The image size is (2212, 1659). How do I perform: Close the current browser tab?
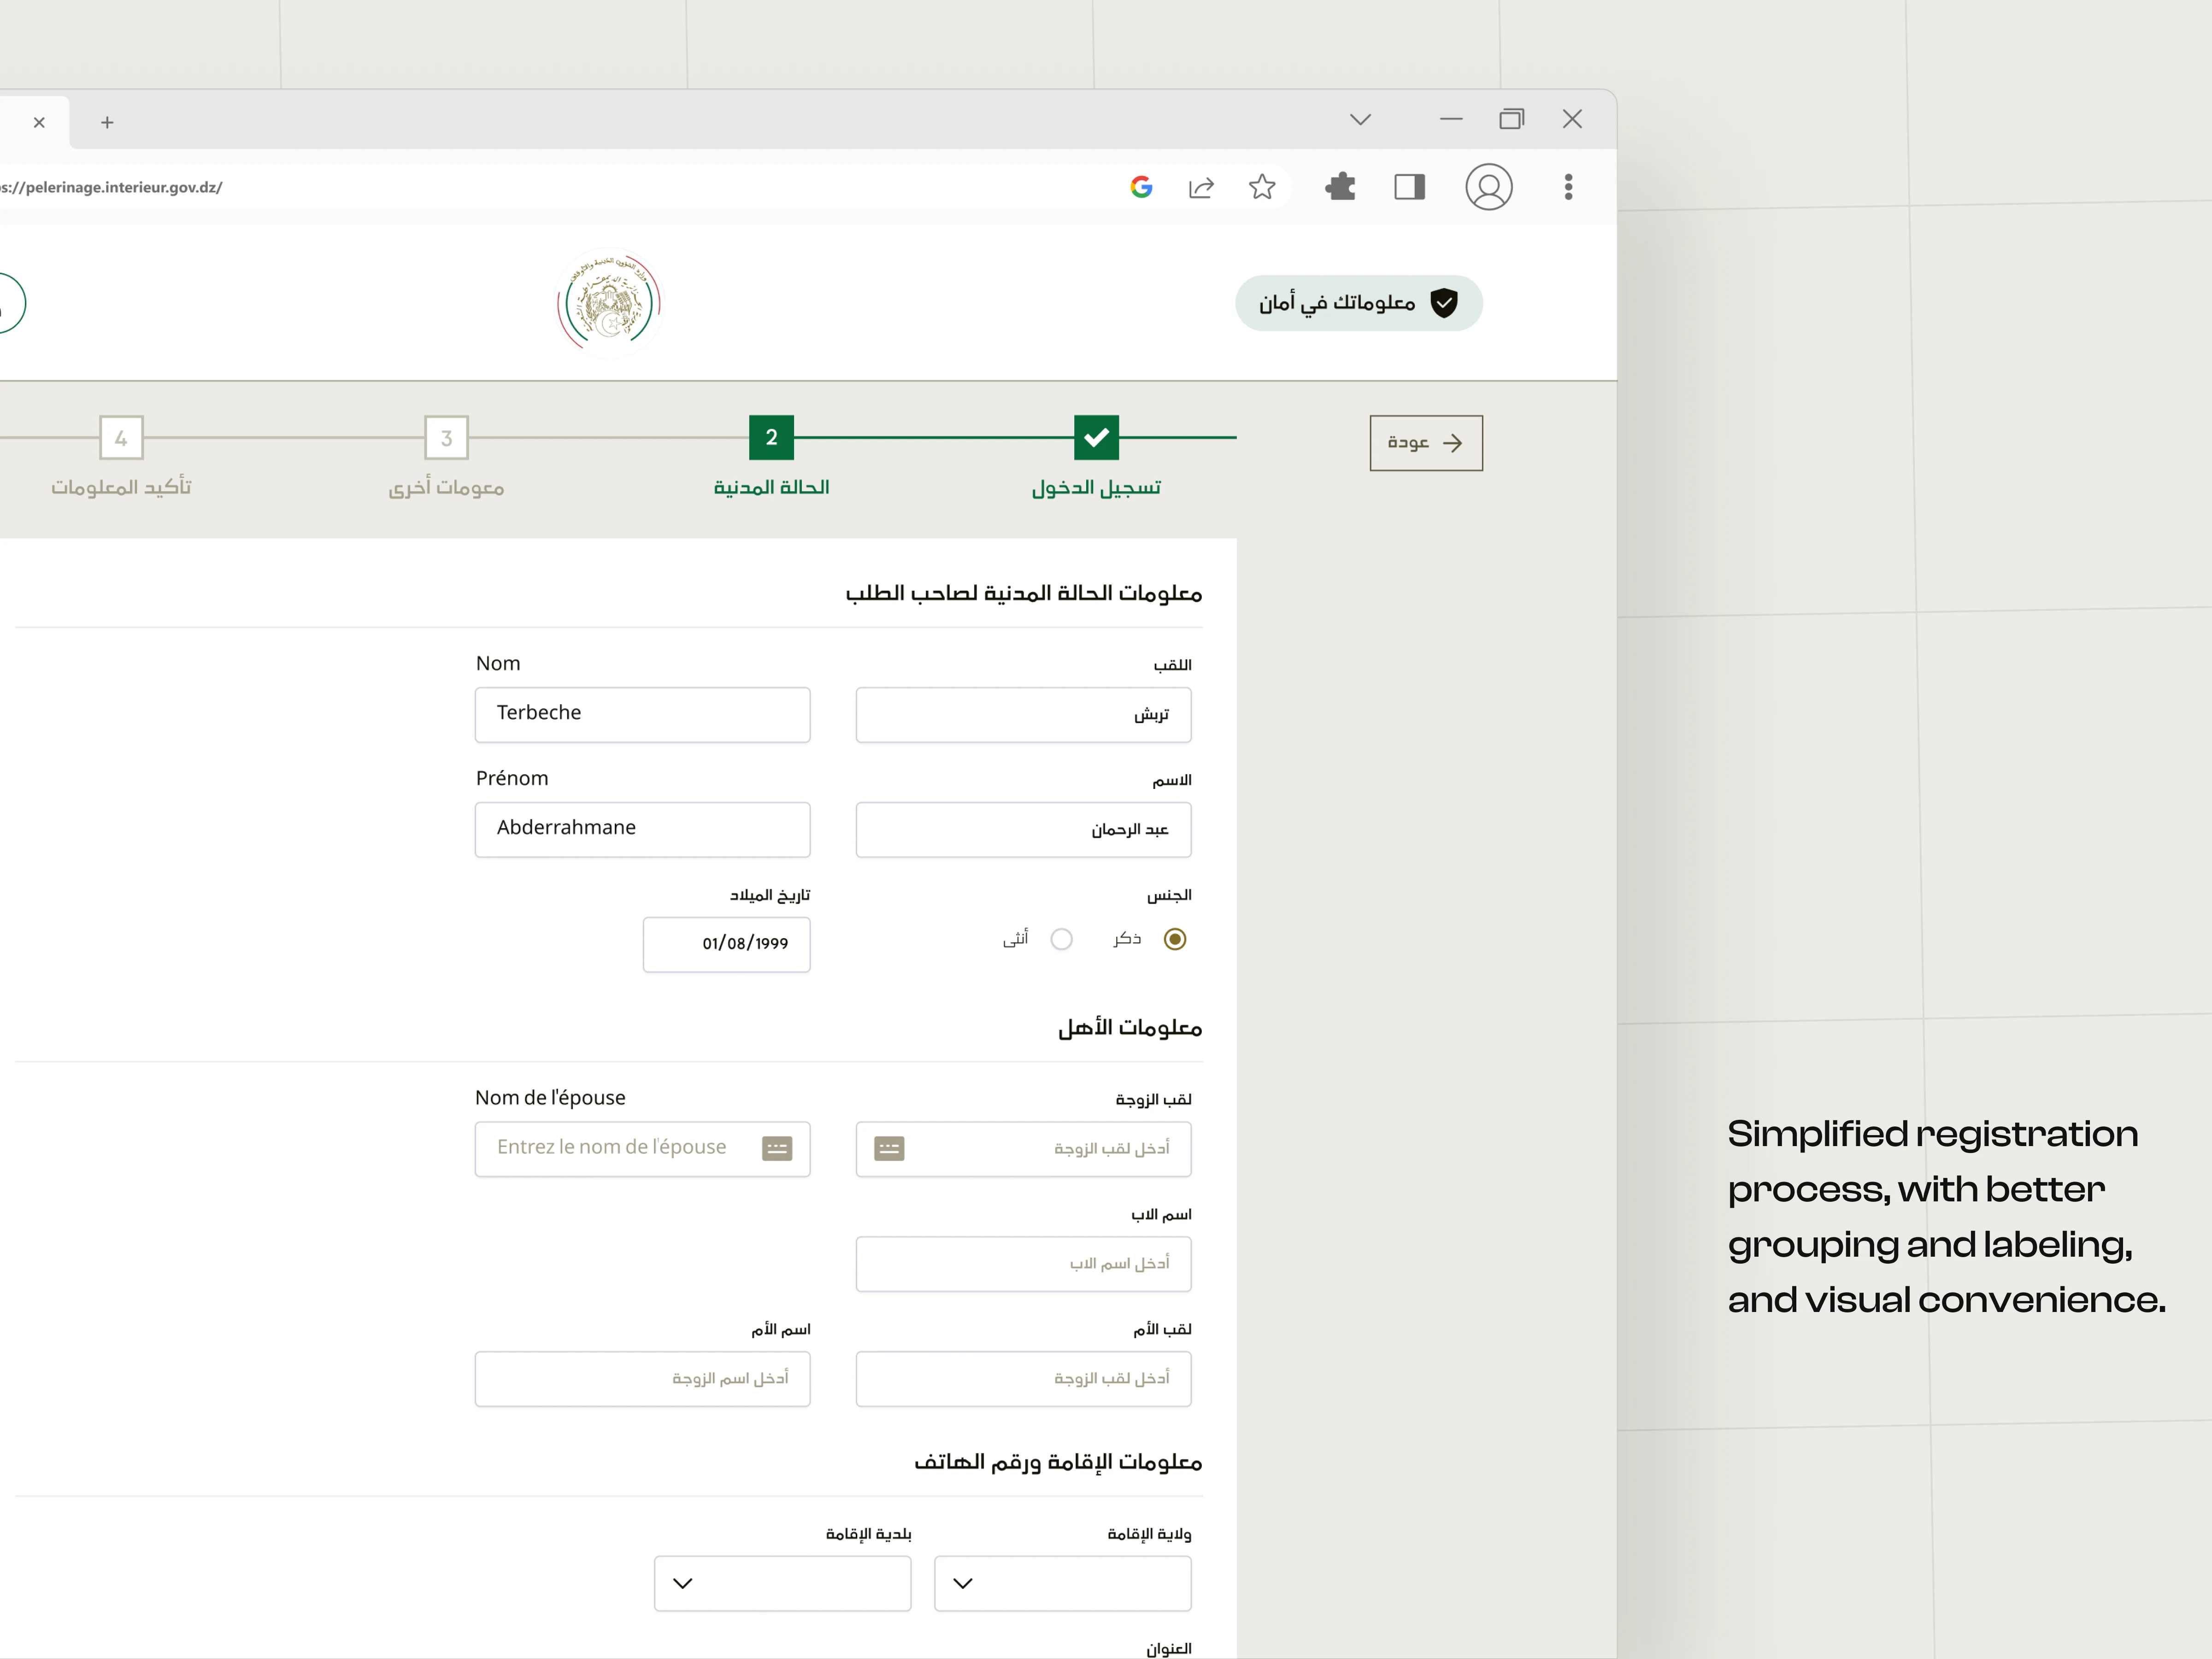[39, 122]
